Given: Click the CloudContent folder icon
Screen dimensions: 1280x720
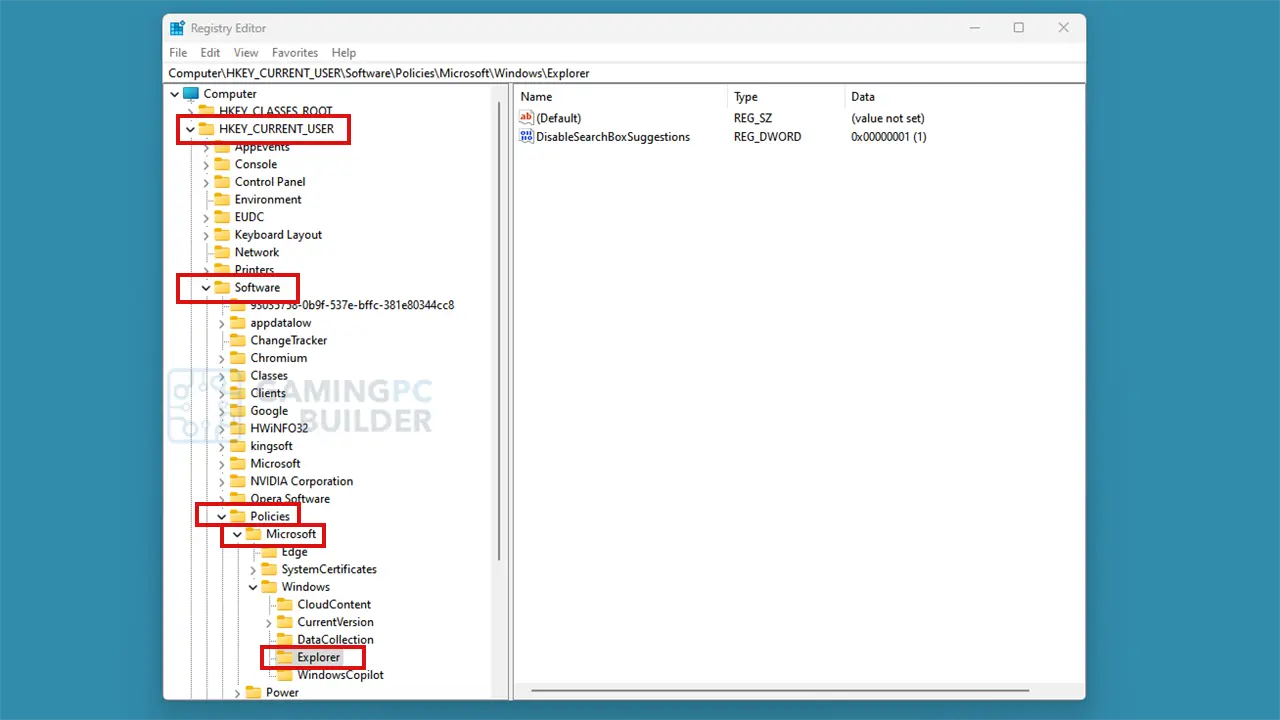Looking at the screenshot, I should (x=285, y=605).
